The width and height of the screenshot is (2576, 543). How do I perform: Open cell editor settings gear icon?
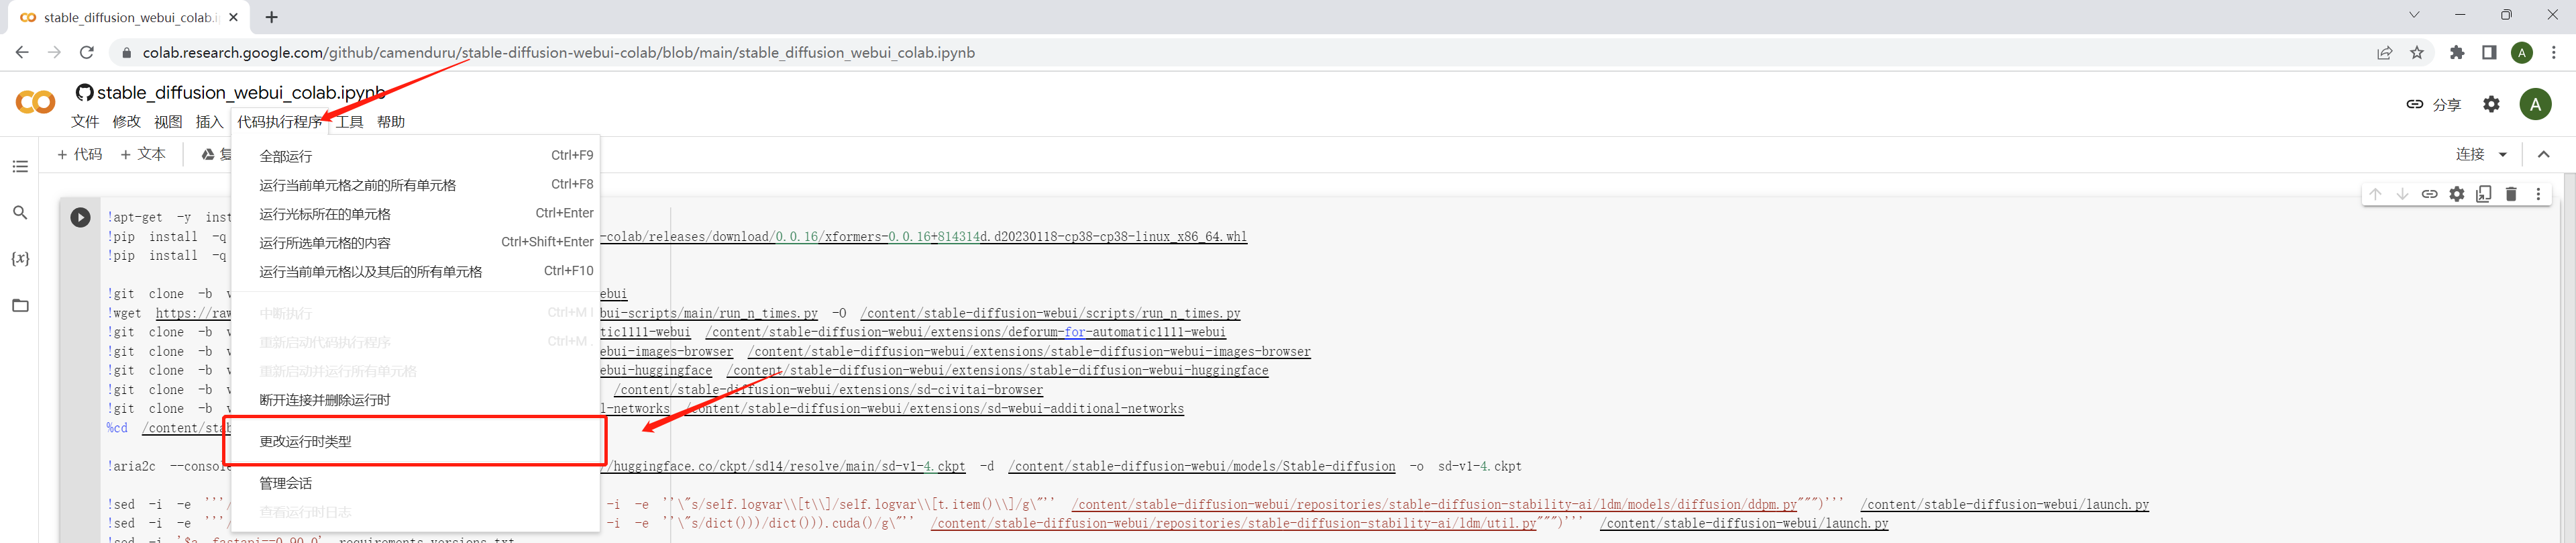pyautogui.click(x=2456, y=194)
